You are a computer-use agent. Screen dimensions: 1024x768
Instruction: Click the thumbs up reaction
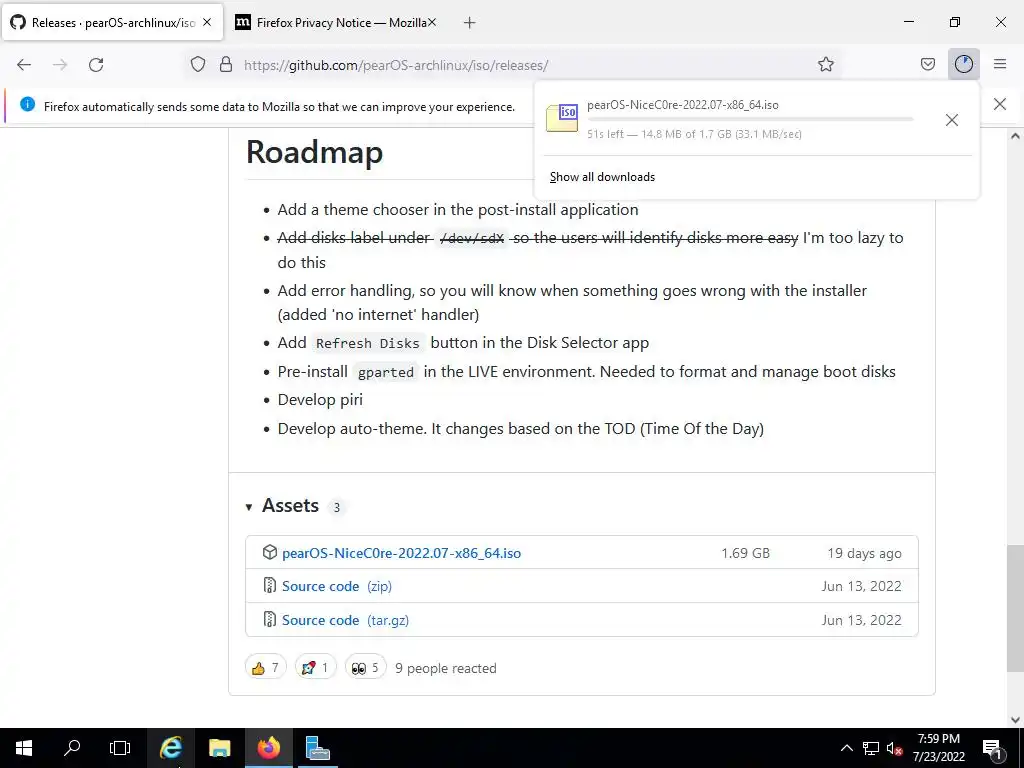point(266,667)
